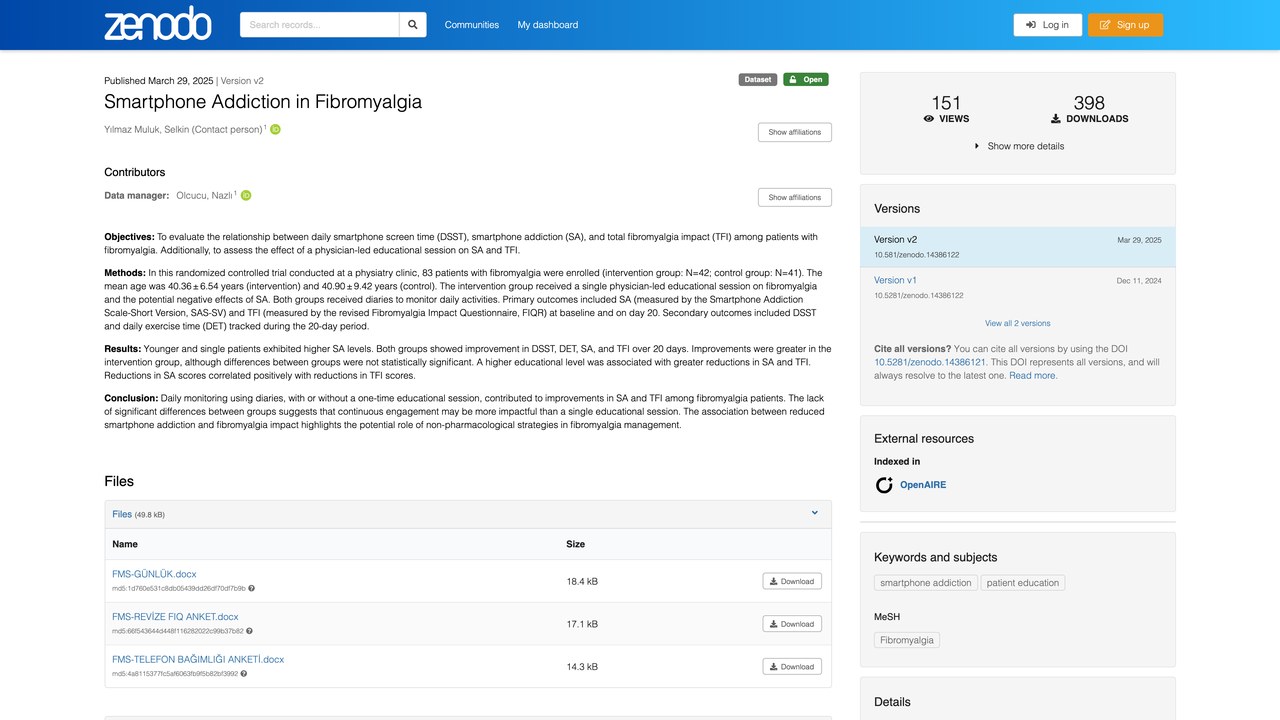Show affiliations in the Contributors section
This screenshot has height=720, width=1280.
795,197
